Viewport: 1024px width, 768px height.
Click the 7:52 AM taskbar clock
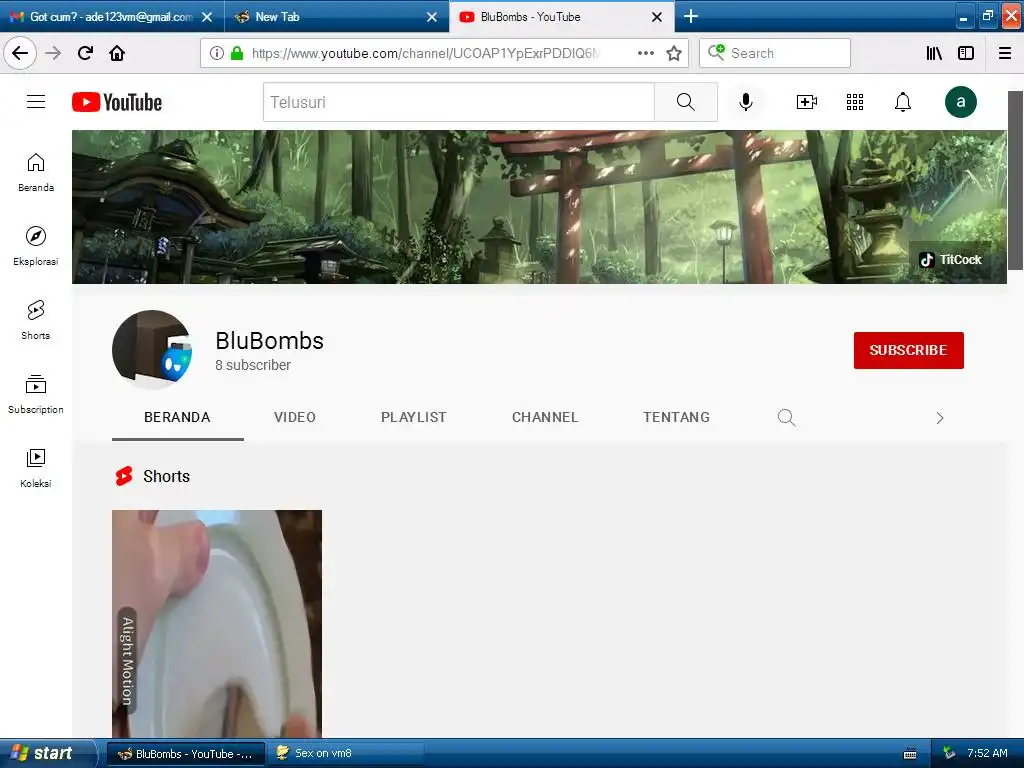point(987,754)
